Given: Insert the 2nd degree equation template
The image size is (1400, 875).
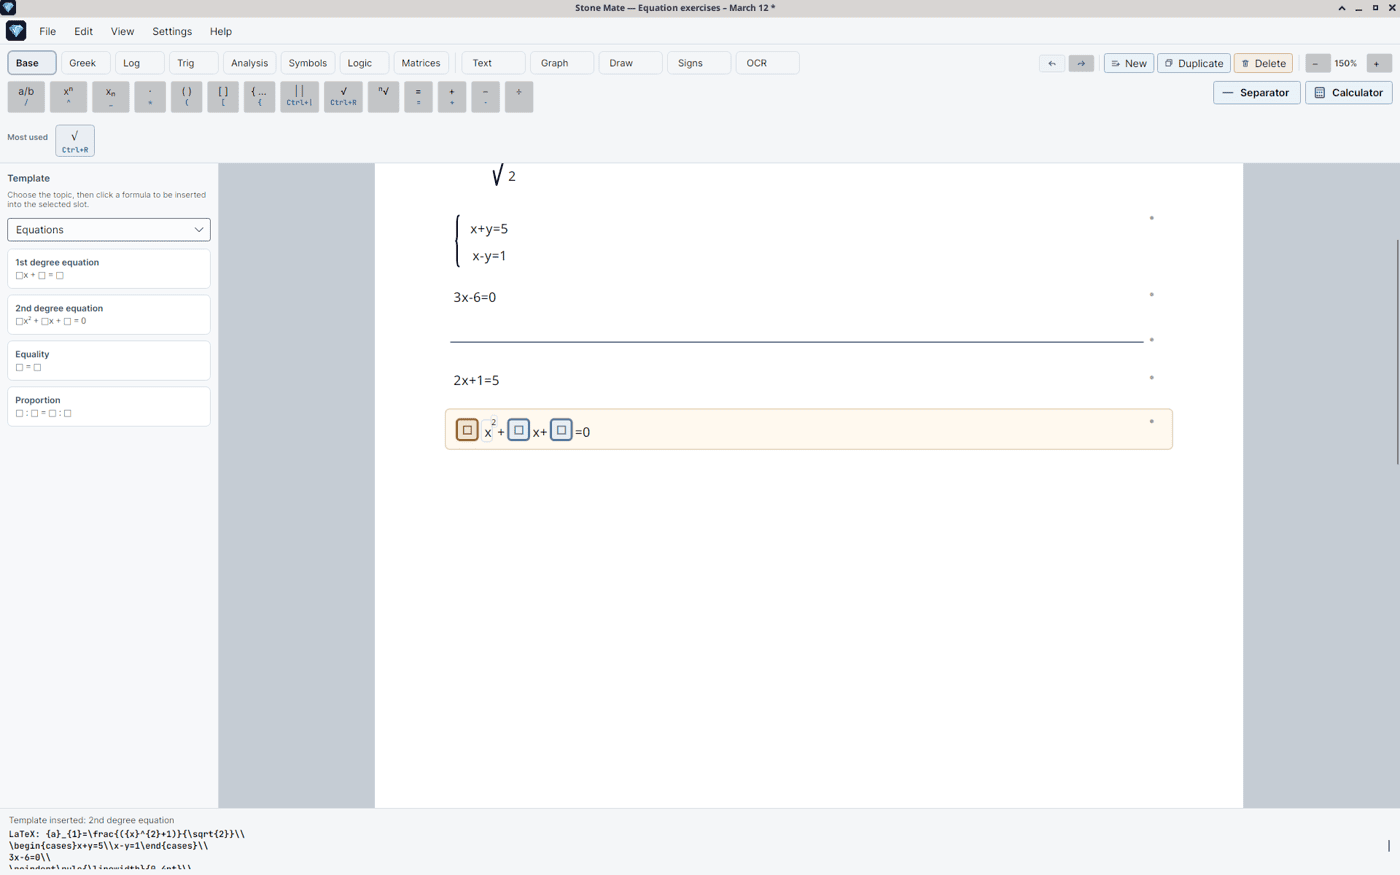Looking at the screenshot, I should pyautogui.click(x=109, y=314).
